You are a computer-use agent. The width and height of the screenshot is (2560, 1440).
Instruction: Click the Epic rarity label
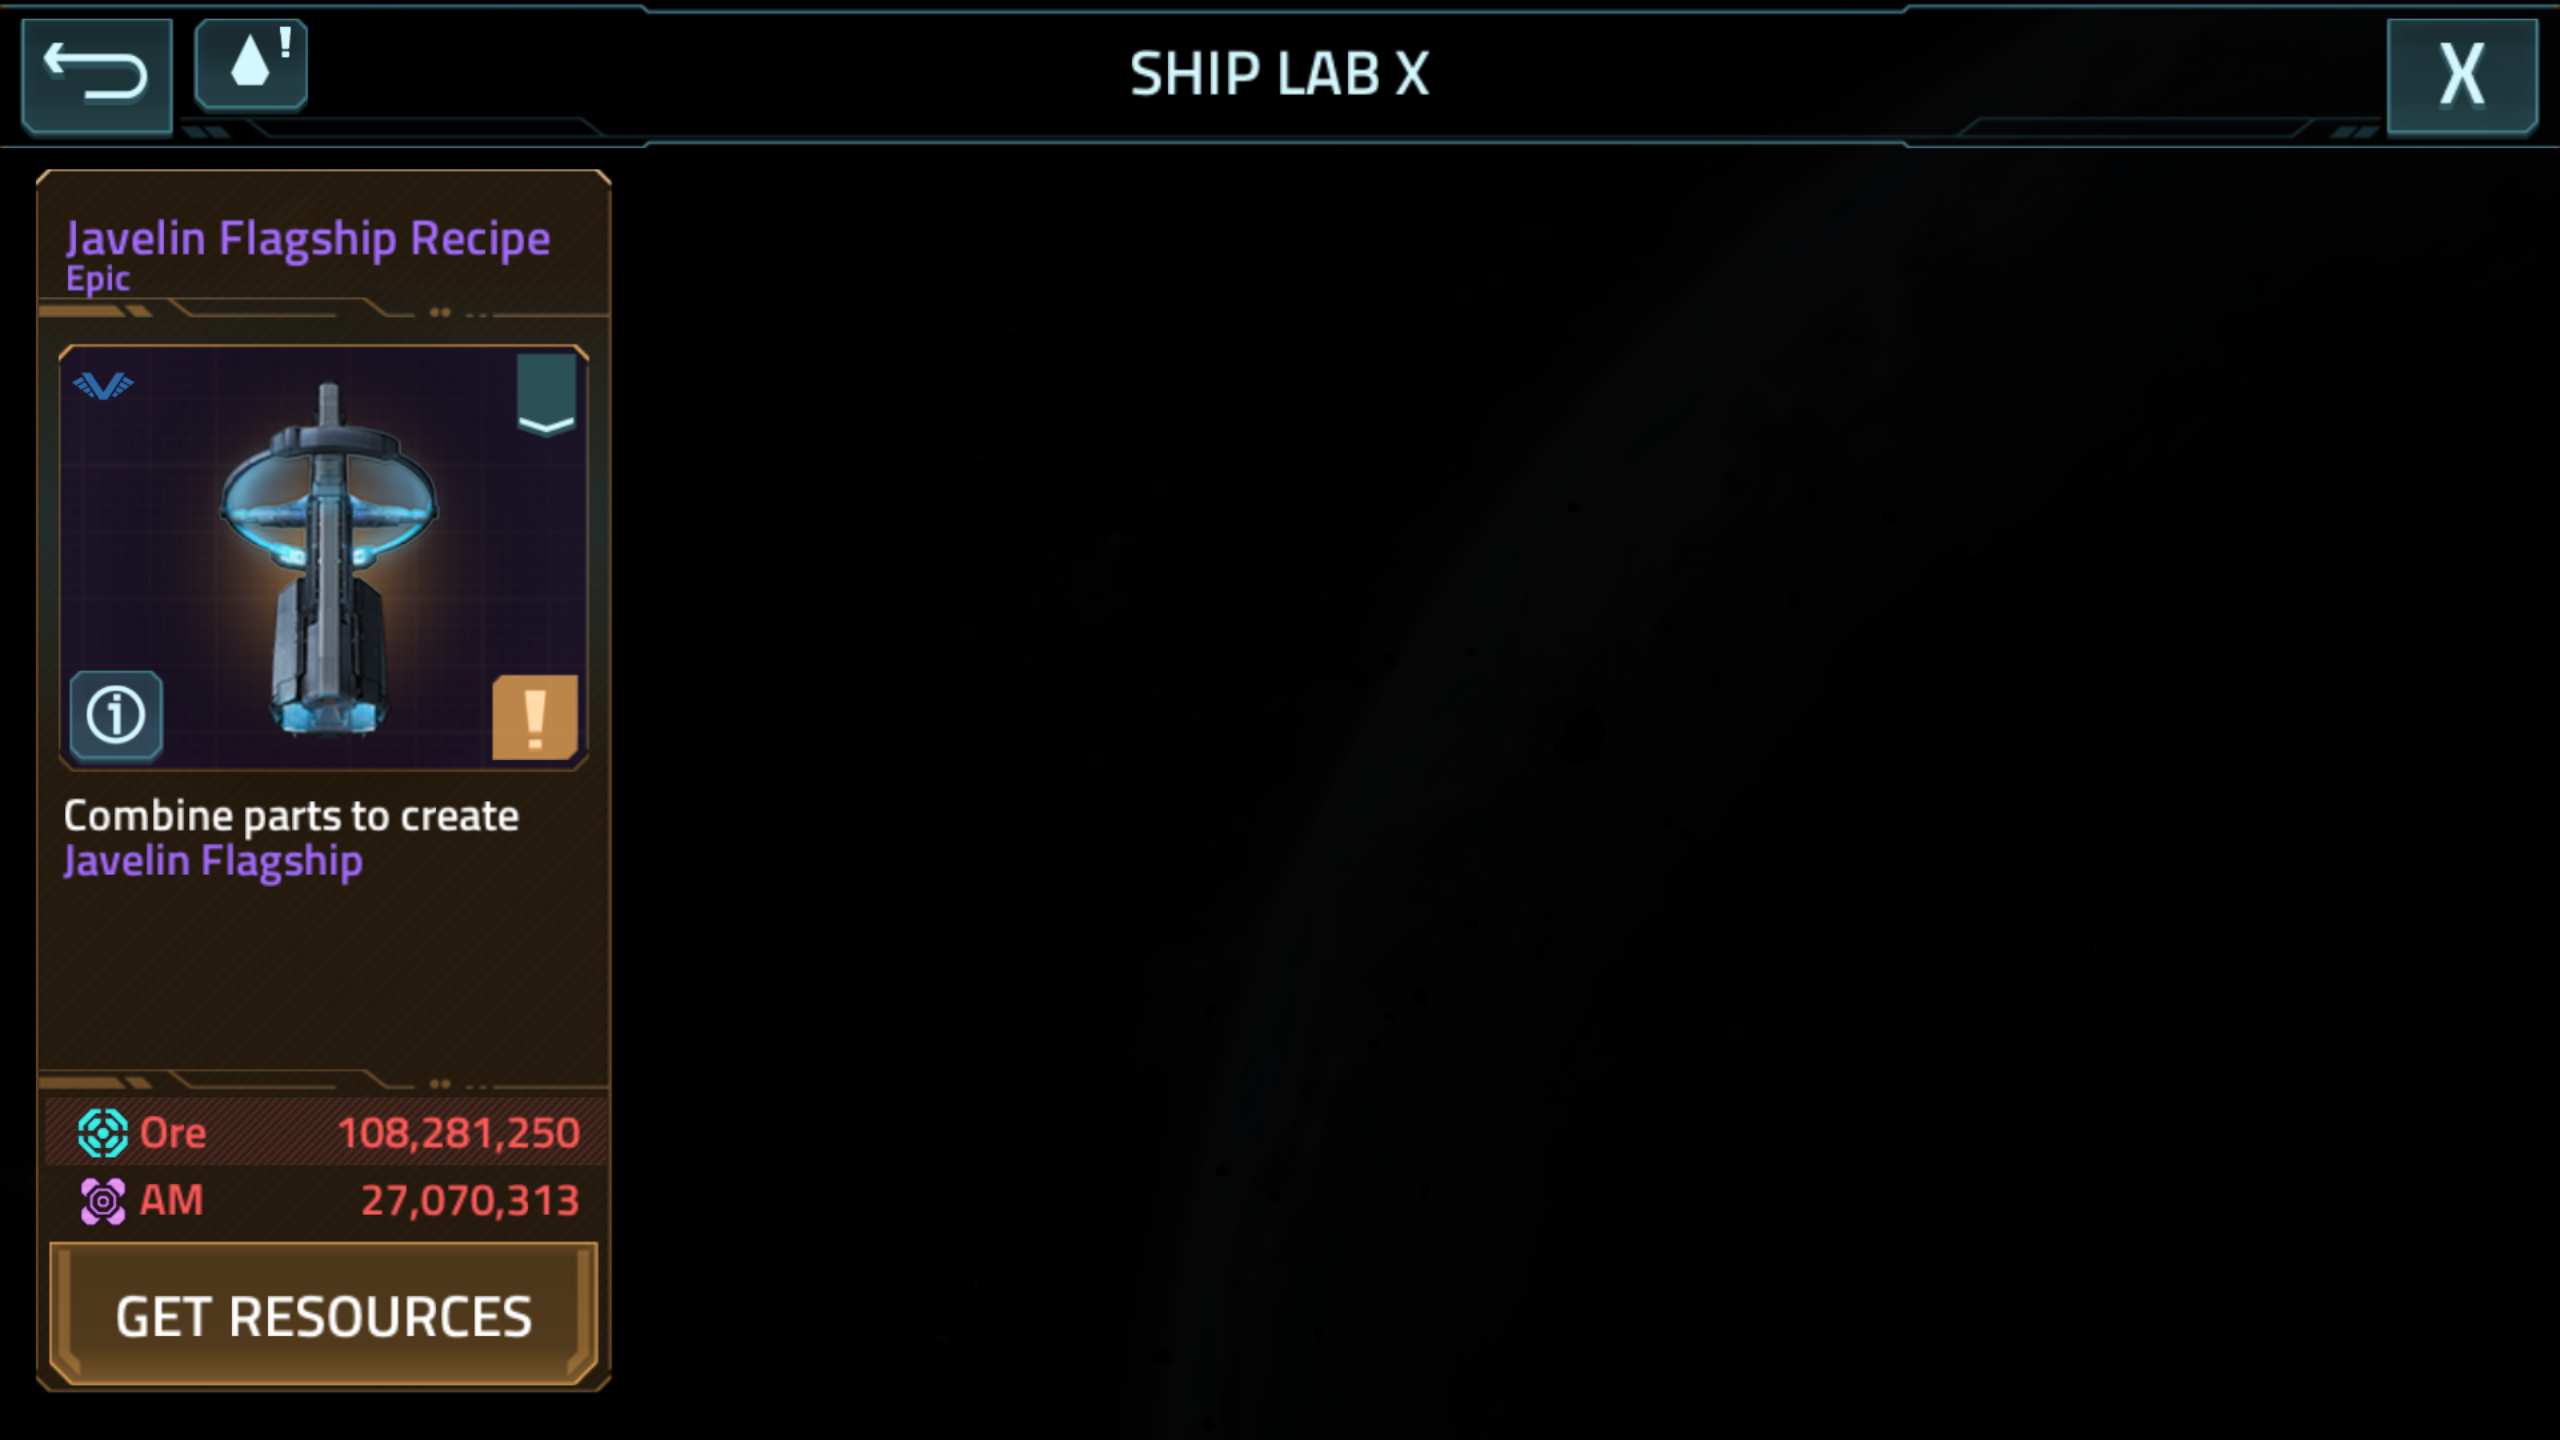pos(98,279)
